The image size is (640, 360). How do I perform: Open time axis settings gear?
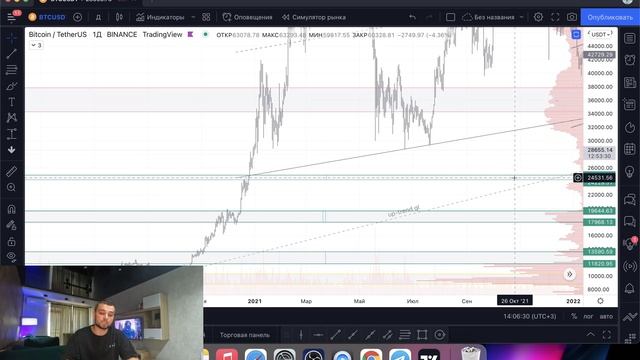[x=600, y=301]
